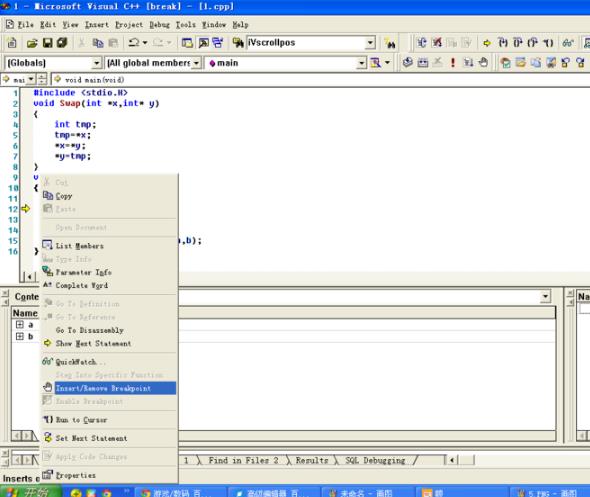This screenshot has width=590, height=497.
Task: Click the red exclamation Execute Program icon
Action: 453,62
